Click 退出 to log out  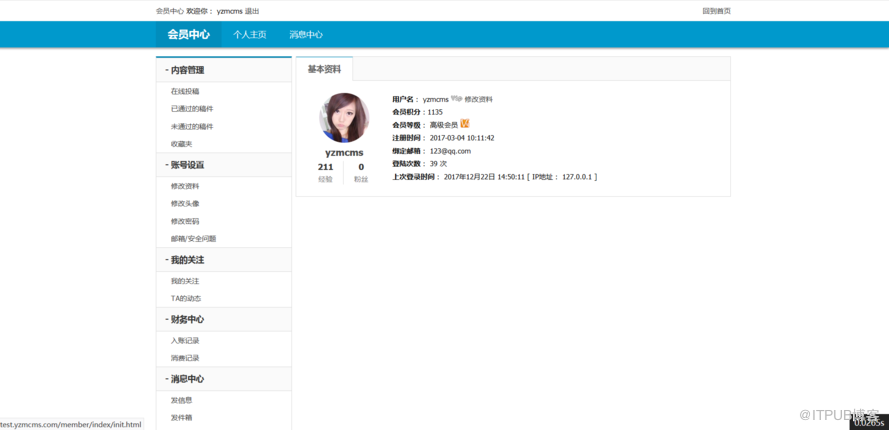tap(252, 11)
